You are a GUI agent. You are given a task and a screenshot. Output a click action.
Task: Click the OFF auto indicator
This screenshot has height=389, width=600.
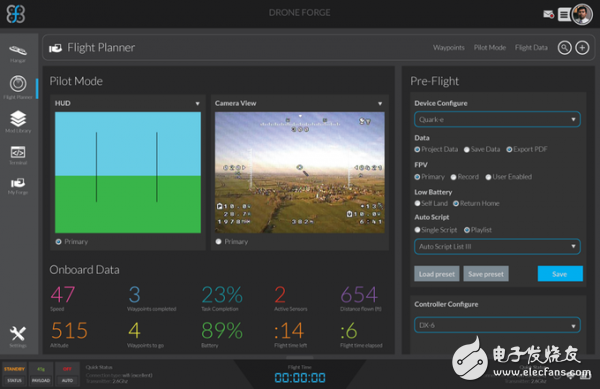point(67,369)
